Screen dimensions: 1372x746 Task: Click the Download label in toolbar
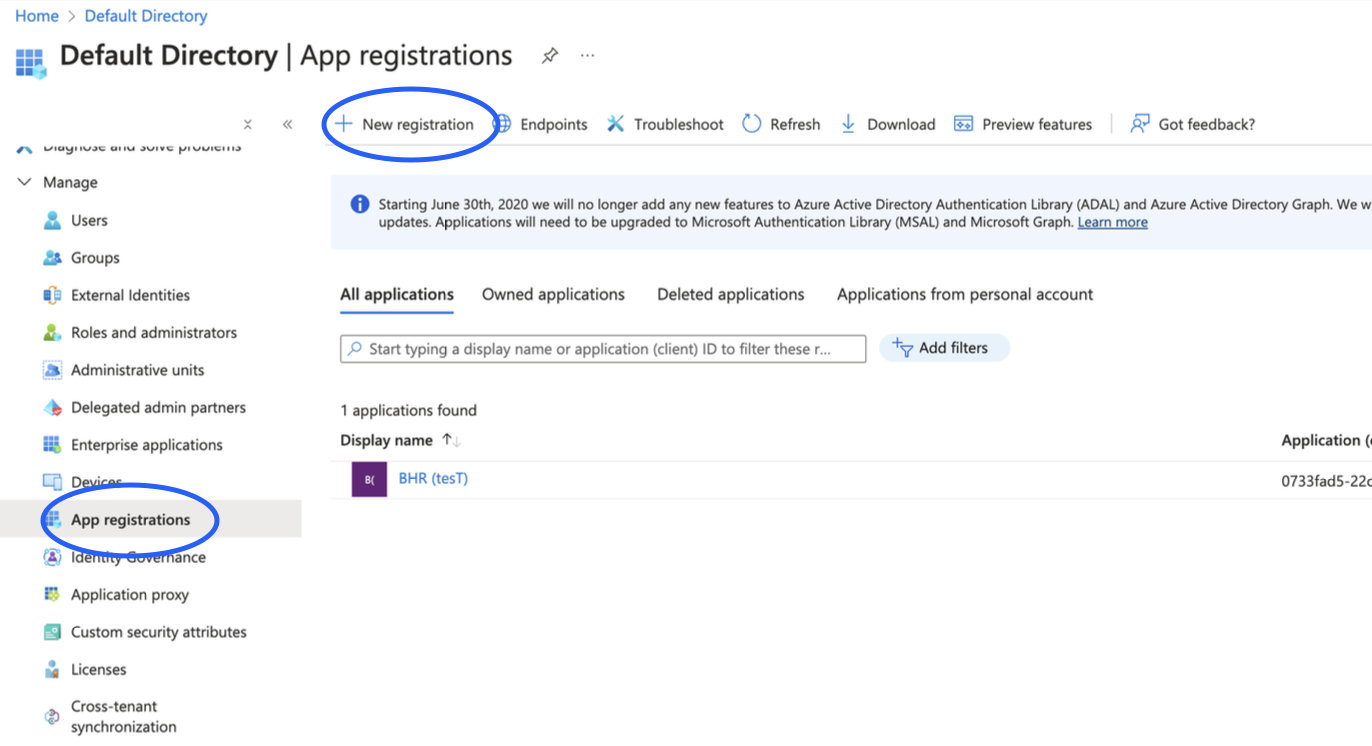tap(901, 124)
